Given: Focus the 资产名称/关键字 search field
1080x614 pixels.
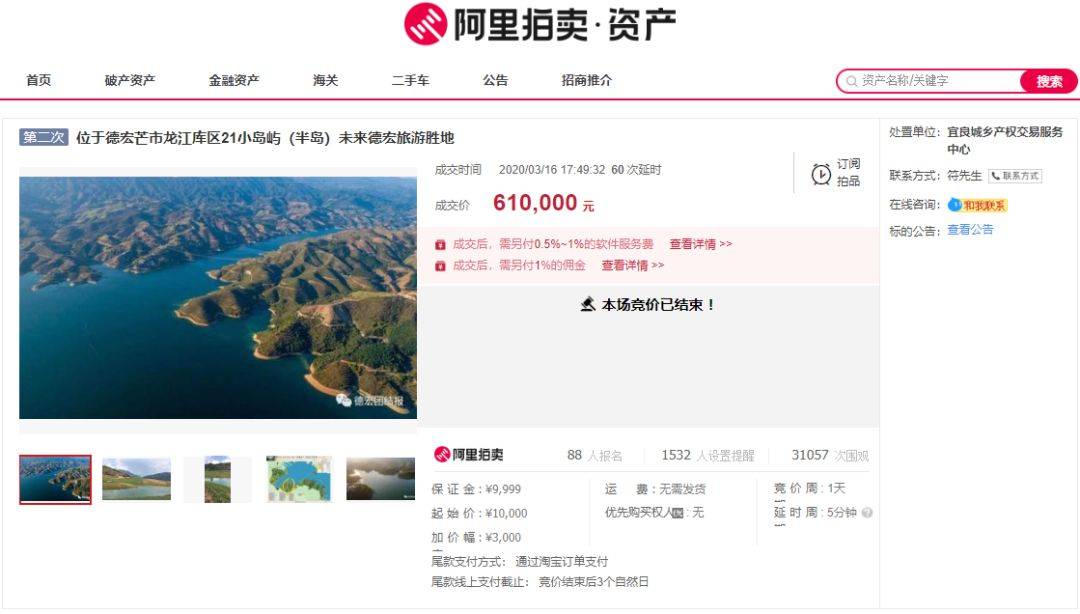Looking at the screenshot, I should pyautogui.click(x=937, y=81).
